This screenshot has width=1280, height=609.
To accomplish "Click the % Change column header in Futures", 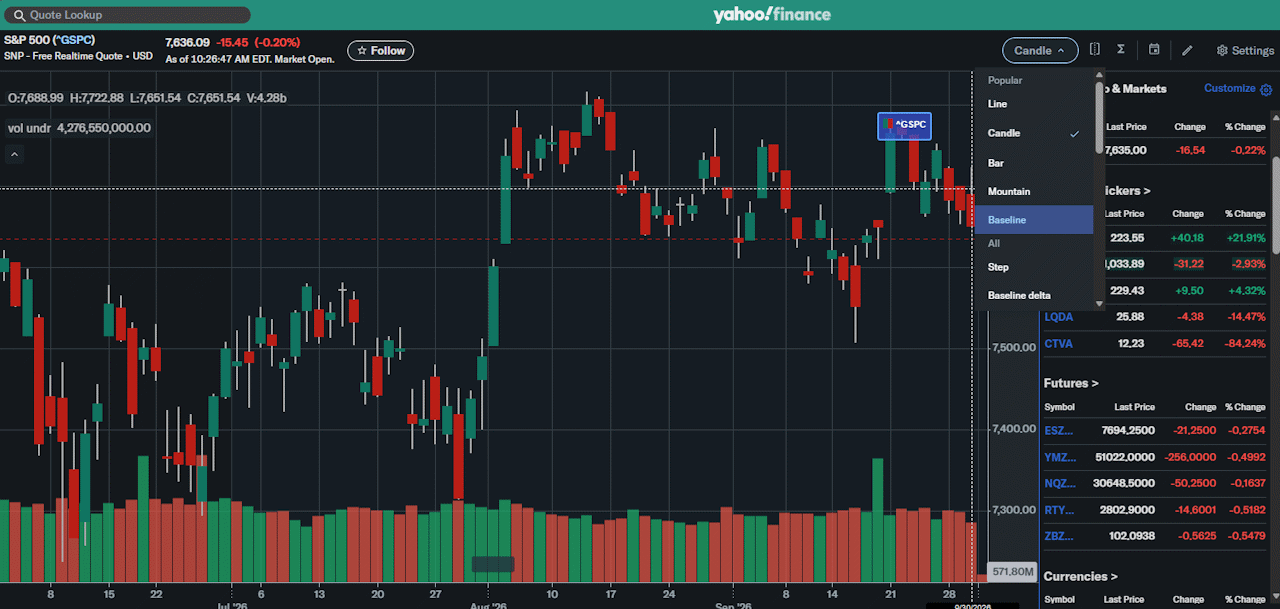I will (x=1245, y=407).
